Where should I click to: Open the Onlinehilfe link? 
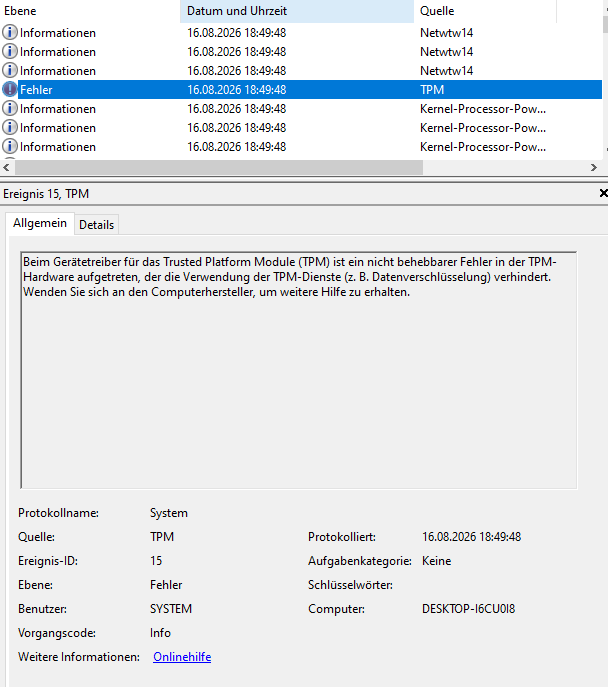click(x=182, y=657)
